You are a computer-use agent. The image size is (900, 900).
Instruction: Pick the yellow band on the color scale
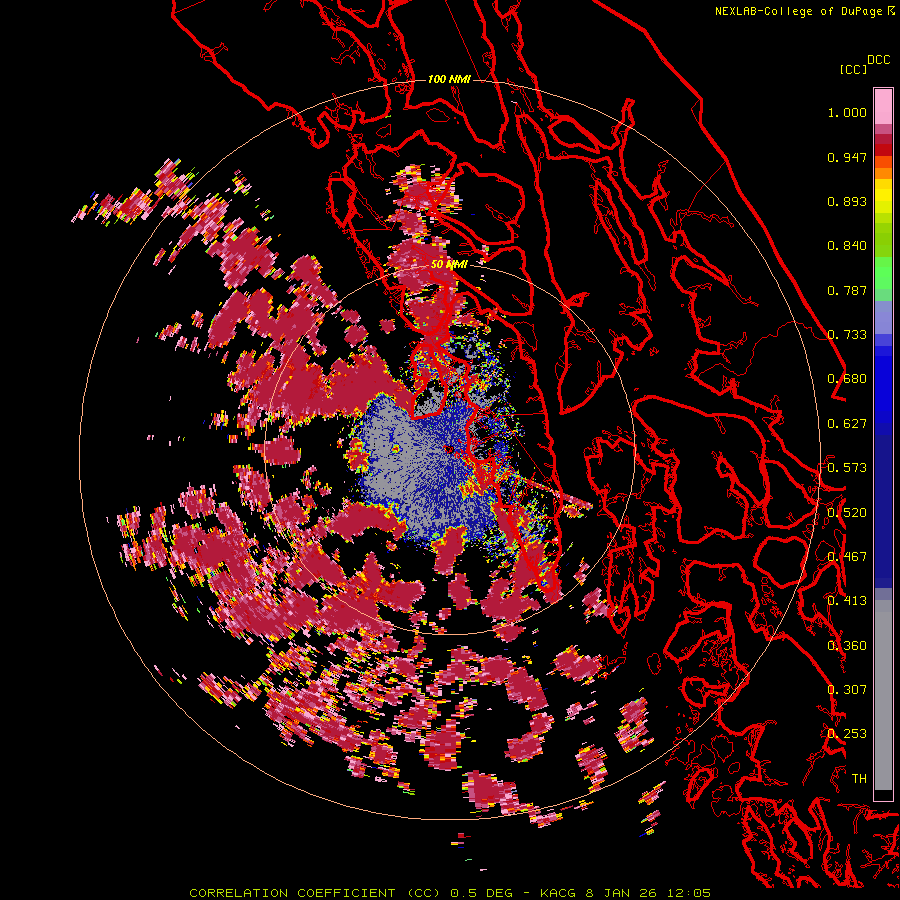[x=883, y=197]
